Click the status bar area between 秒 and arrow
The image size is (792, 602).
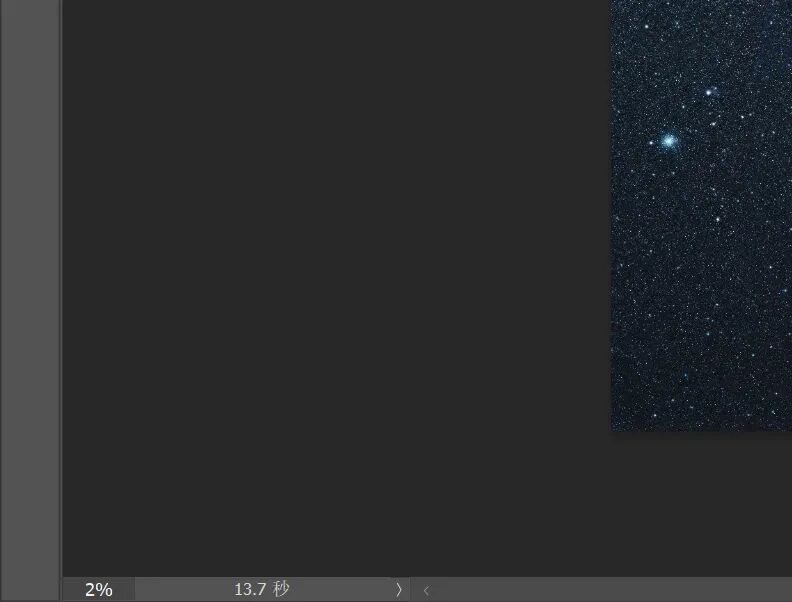(340, 590)
